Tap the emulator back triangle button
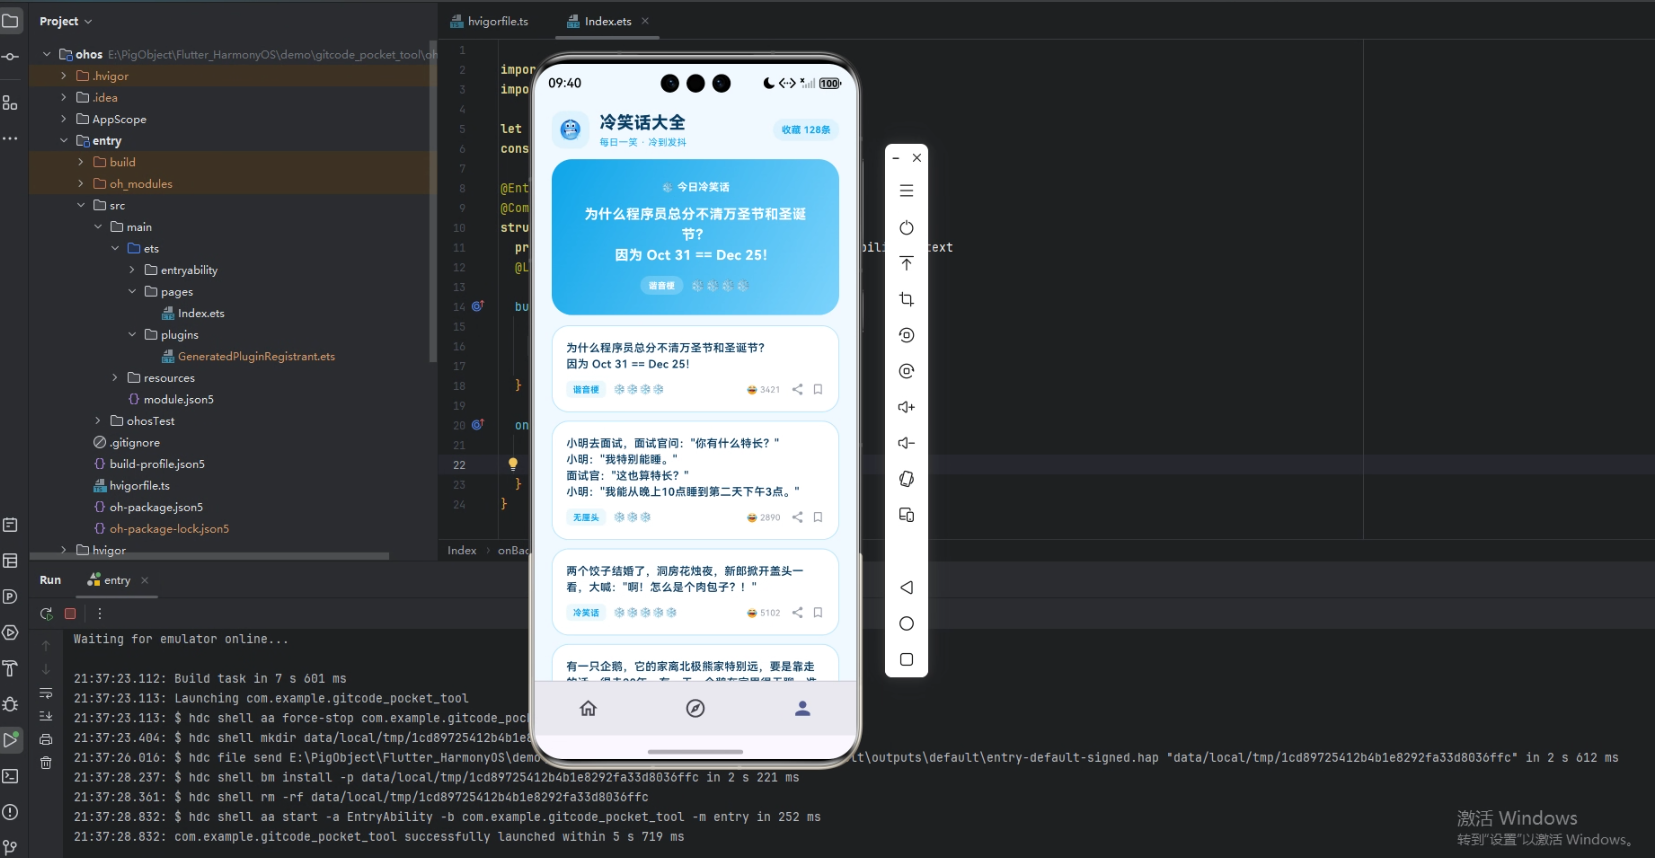Viewport: 1655px width, 858px height. click(x=906, y=588)
